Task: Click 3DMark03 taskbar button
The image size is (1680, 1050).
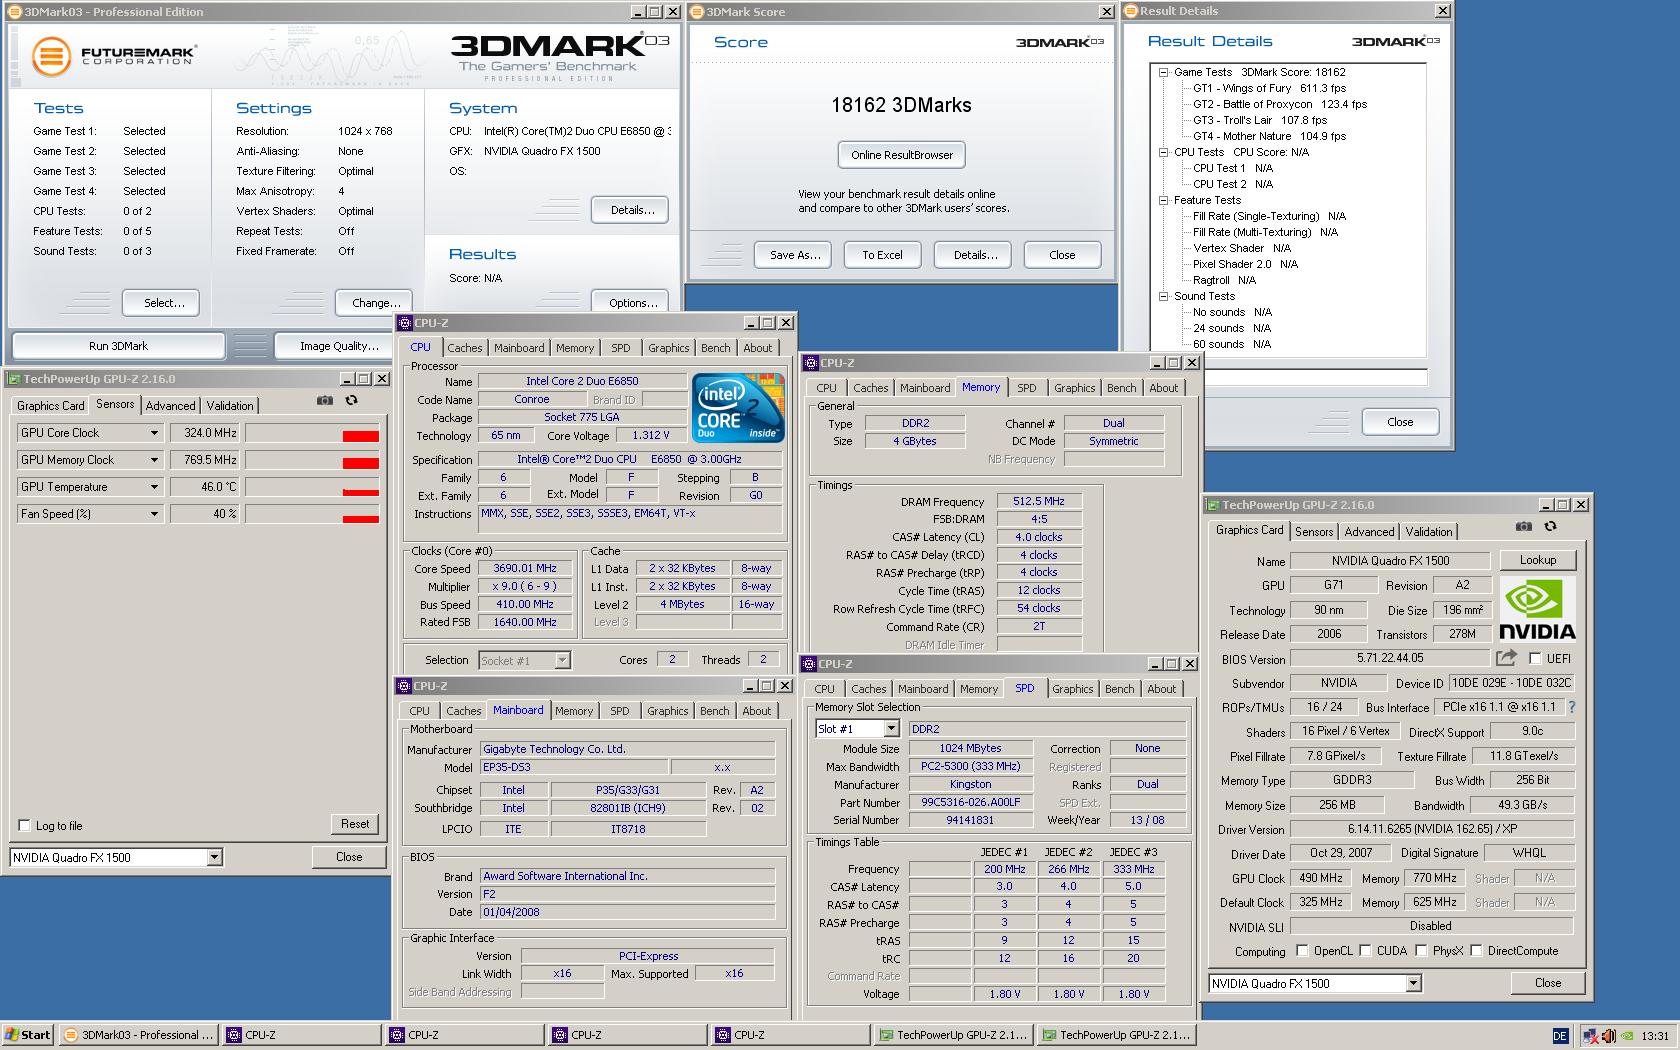Action: click(x=139, y=1035)
